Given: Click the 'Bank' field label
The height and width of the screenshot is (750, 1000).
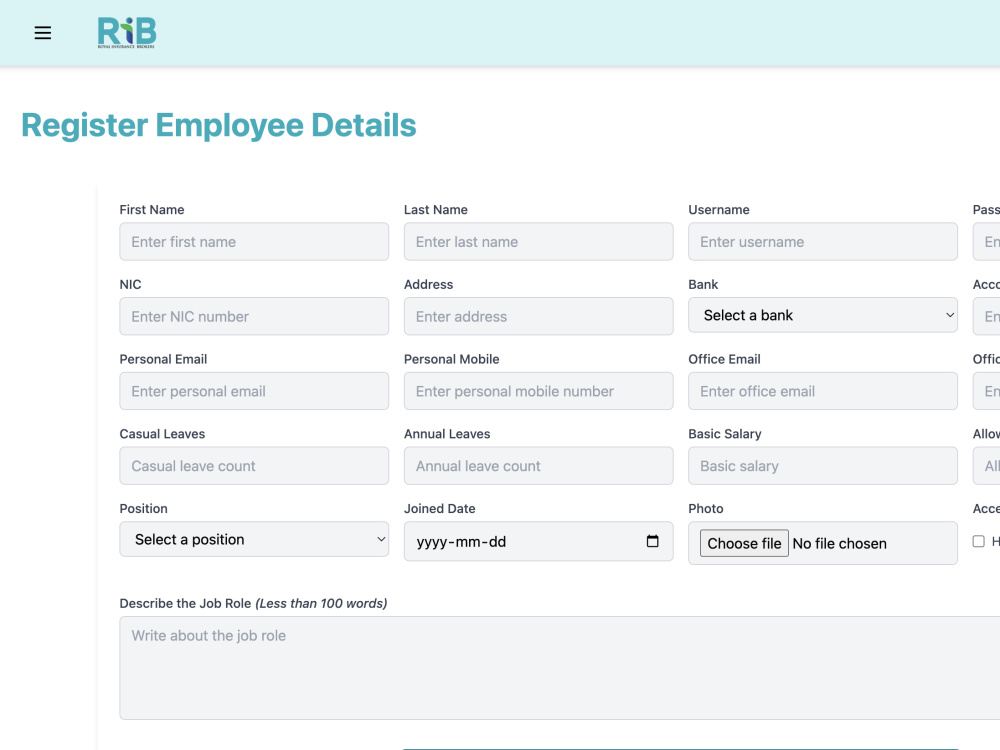Looking at the screenshot, I should (703, 284).
